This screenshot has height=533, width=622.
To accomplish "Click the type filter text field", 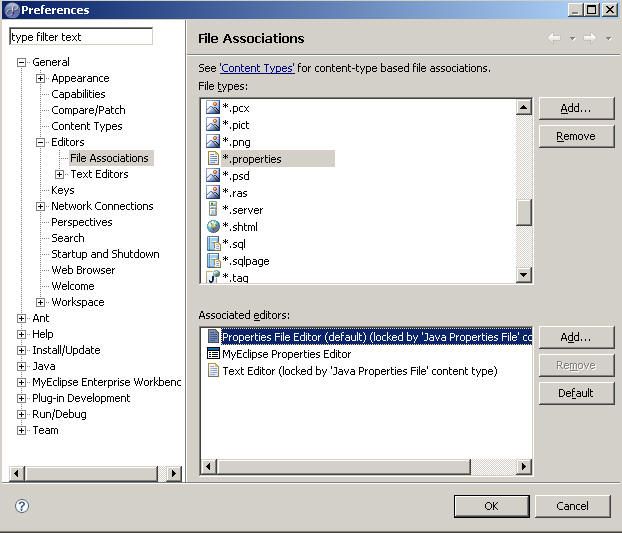I will [x=81, y=36].
